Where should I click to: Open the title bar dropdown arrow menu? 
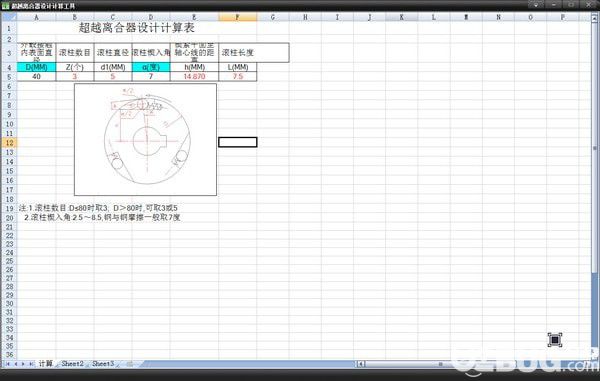pyautogui.click(x=536, y=5)
